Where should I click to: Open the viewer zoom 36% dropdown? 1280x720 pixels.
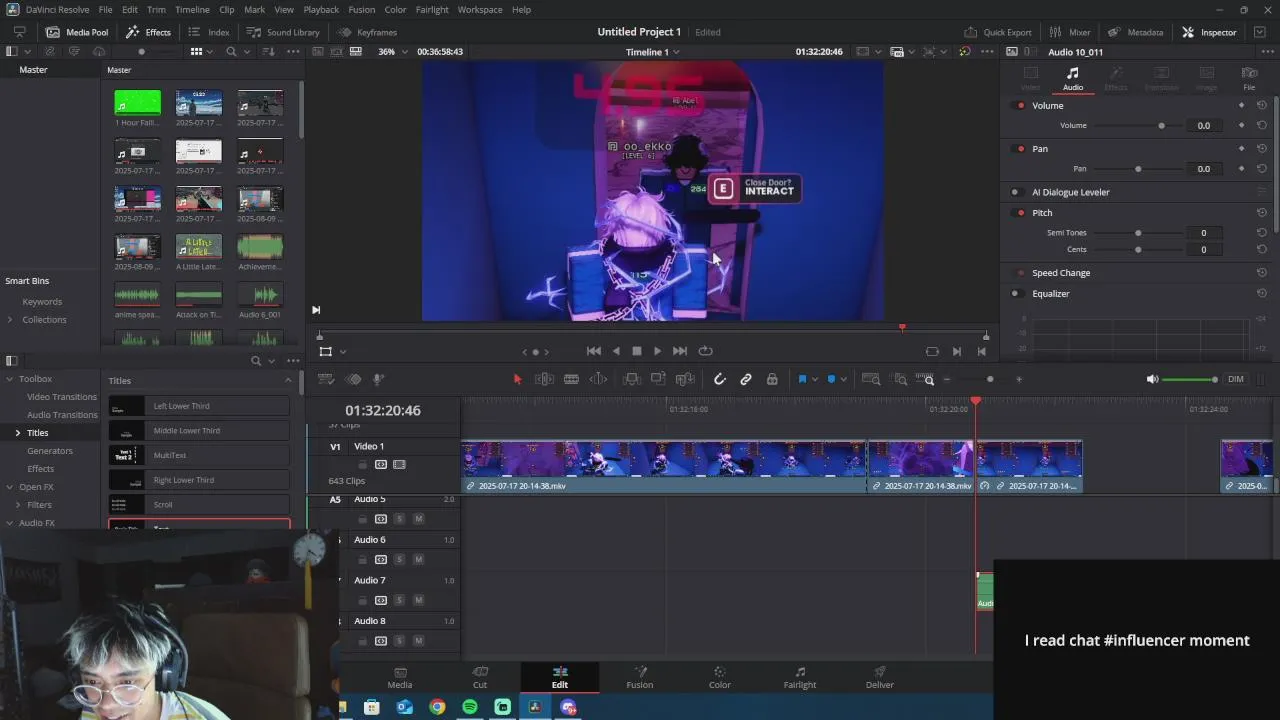pos(392,51)
